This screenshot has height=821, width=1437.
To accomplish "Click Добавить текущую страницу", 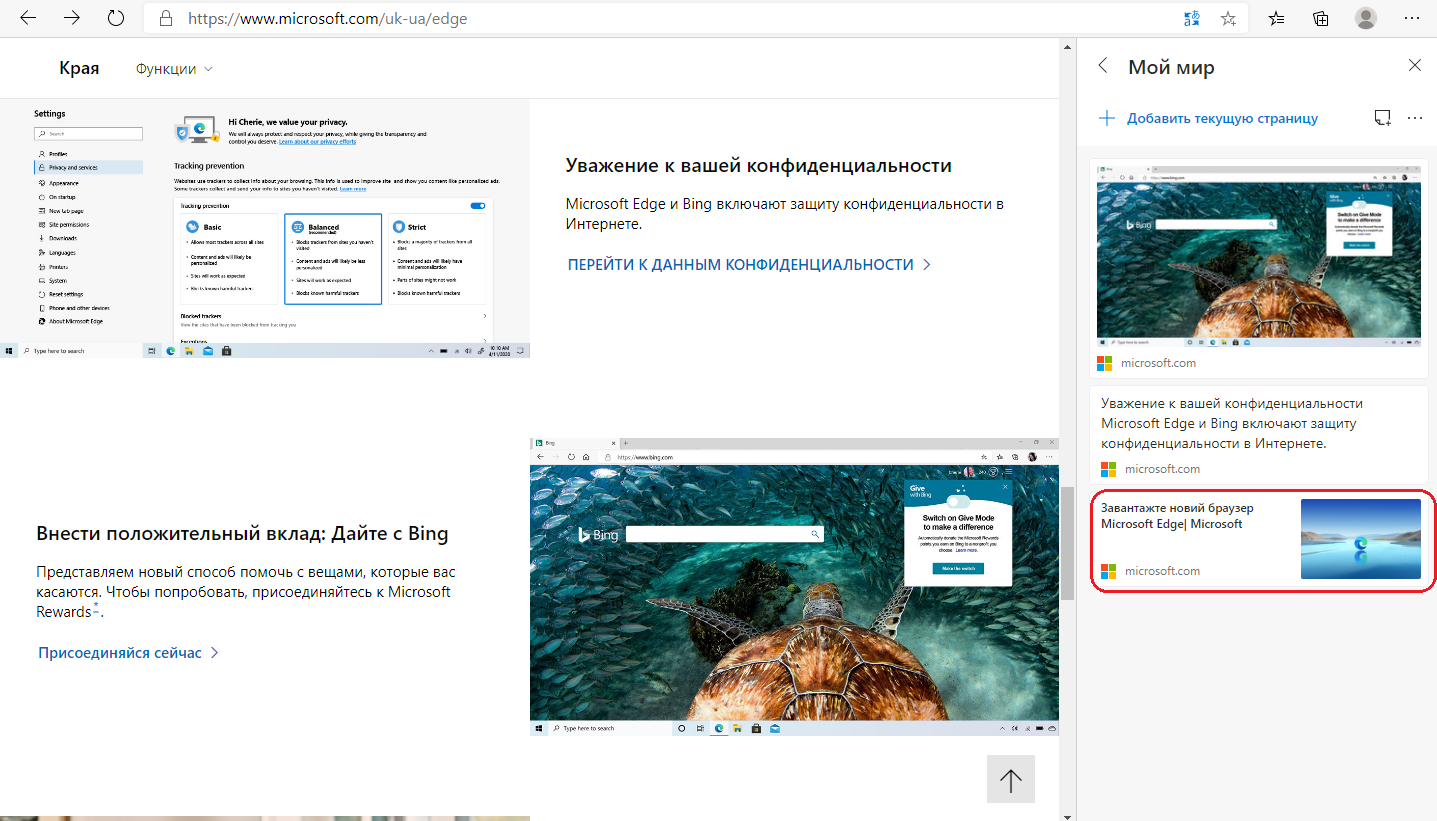I will coord(1209,118).
